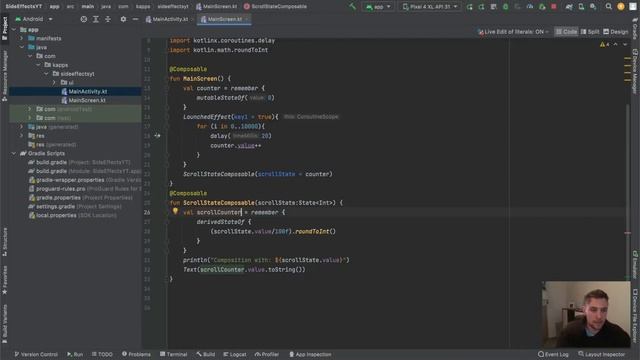This screenshot has height=360, width=640.
Task: Switch editor to Split view
Action: 590,32
